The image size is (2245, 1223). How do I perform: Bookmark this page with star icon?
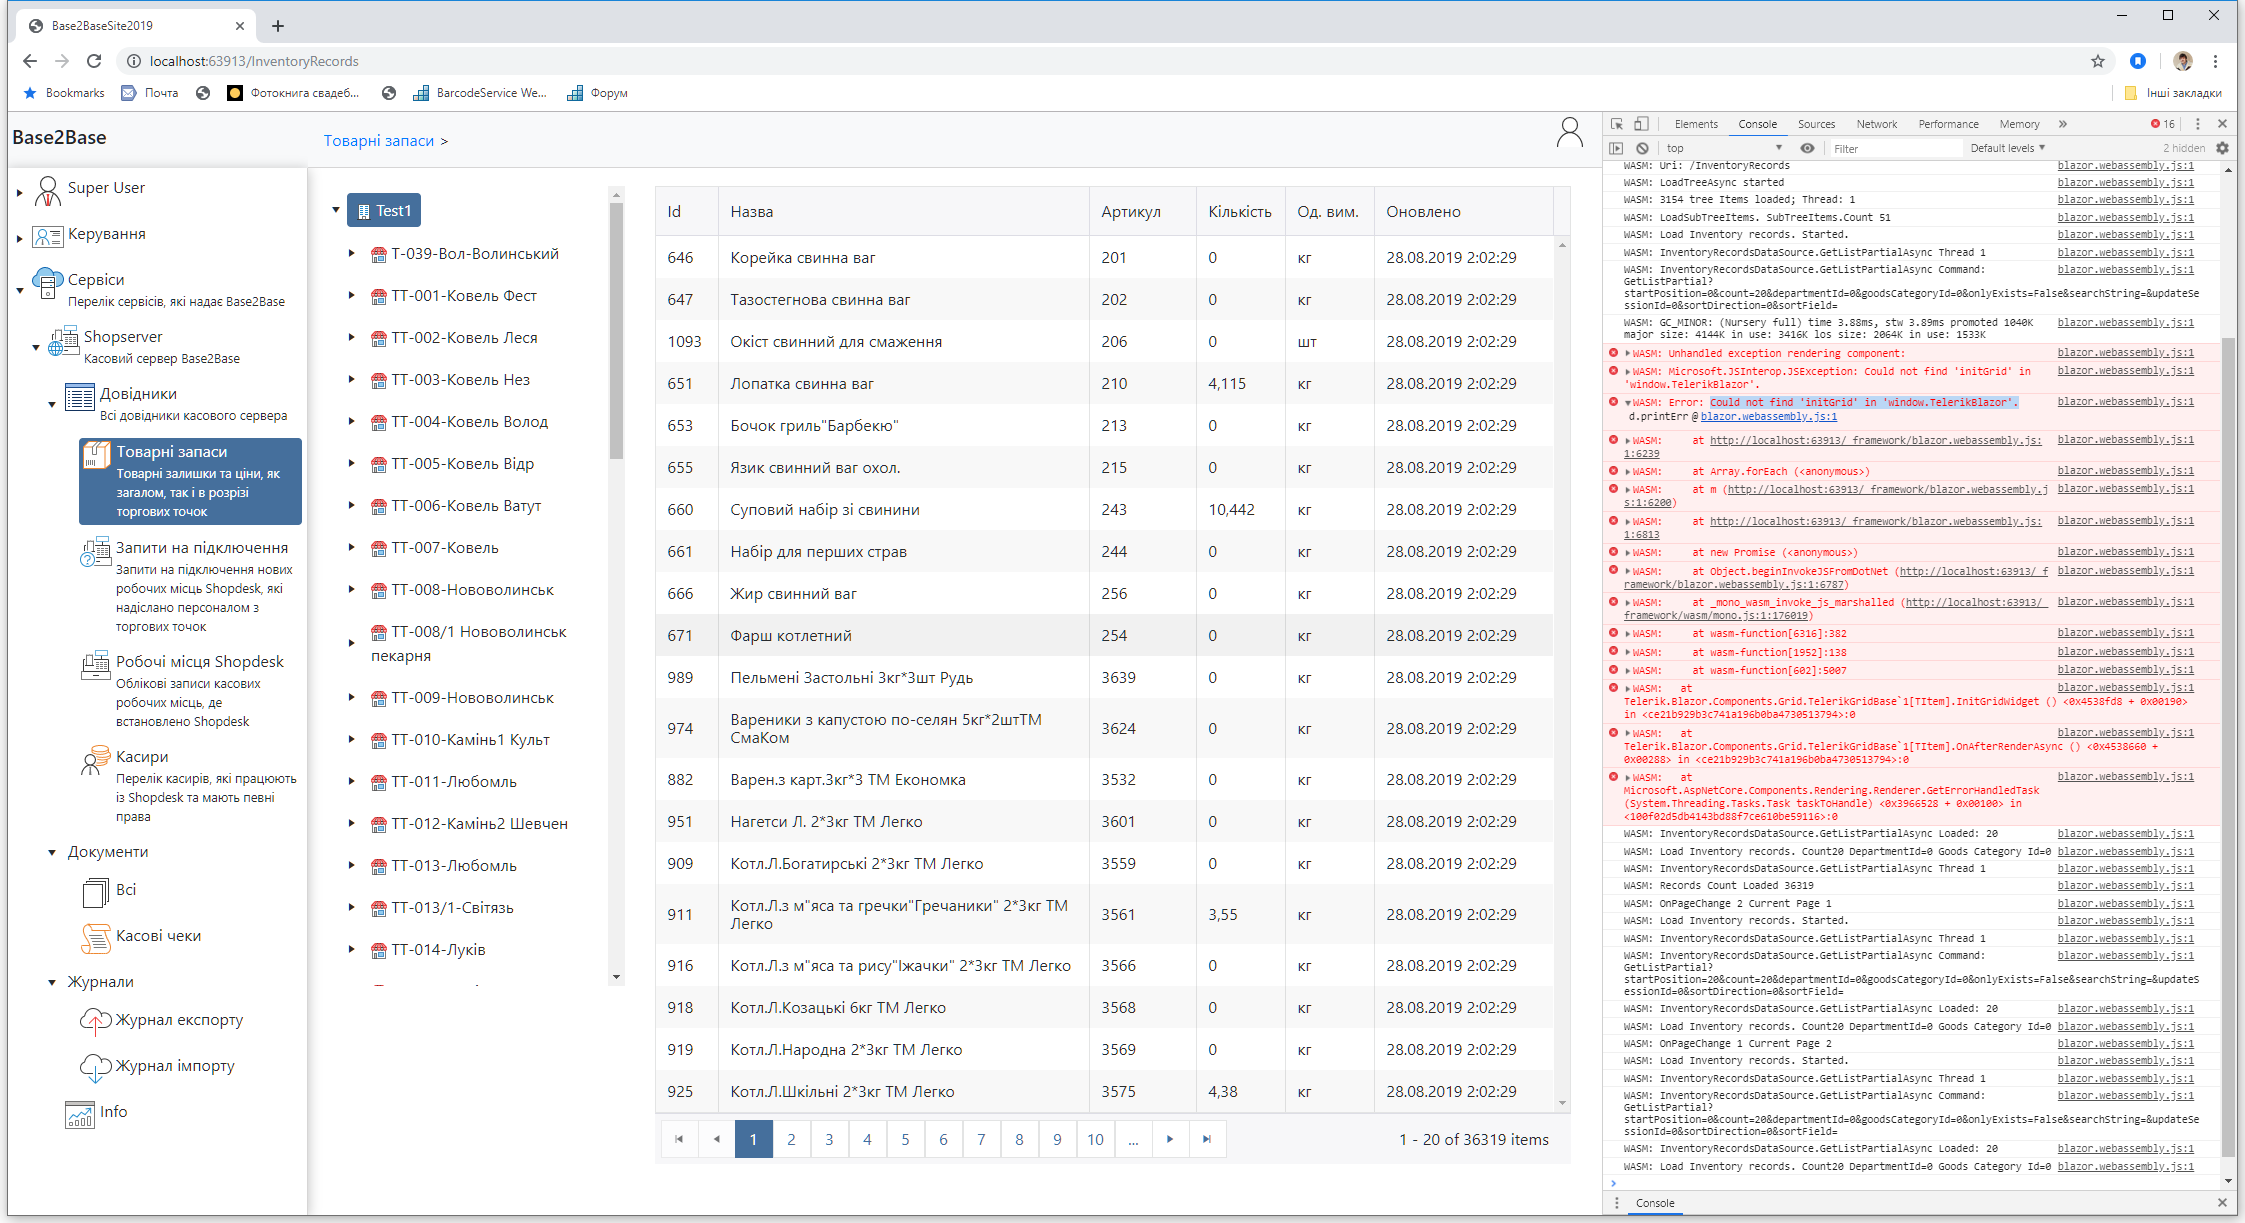click(2097, 61)
